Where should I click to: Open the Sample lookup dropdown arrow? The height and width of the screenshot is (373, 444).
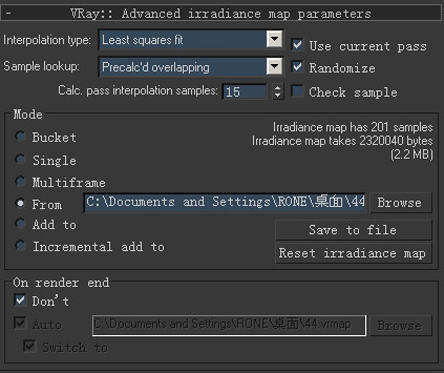[x=274, y=67]
